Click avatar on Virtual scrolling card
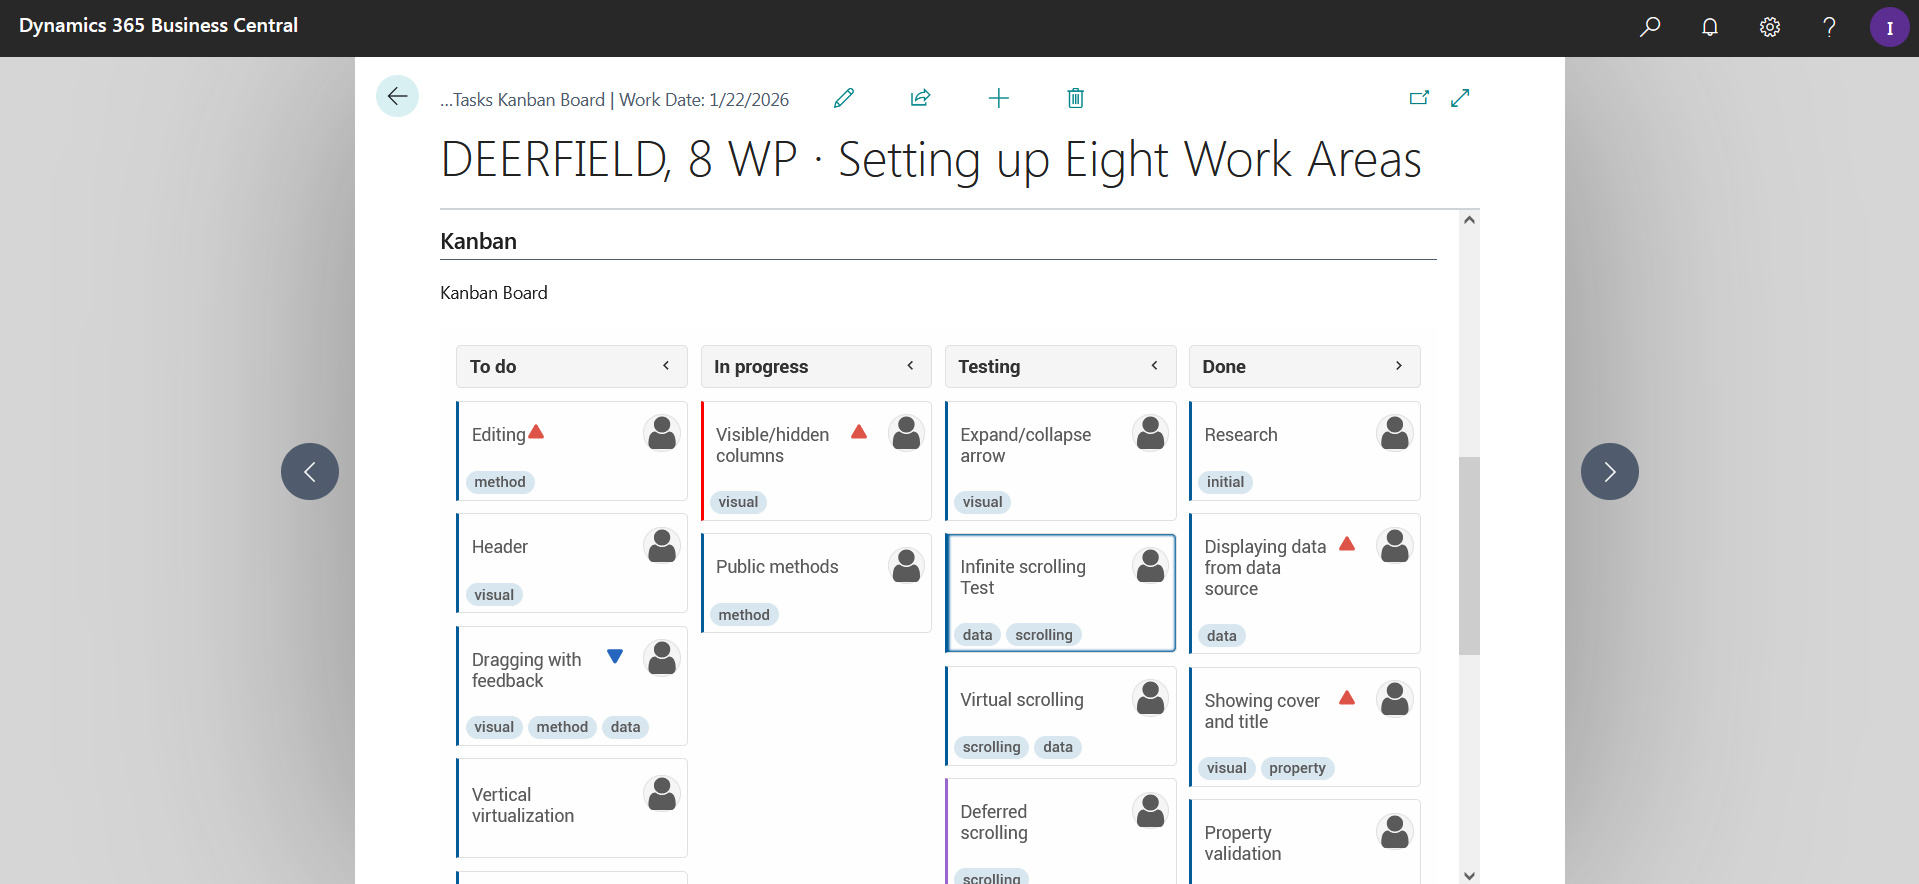Screen dimensions: 1919x884 click(x=1150, y=699)
